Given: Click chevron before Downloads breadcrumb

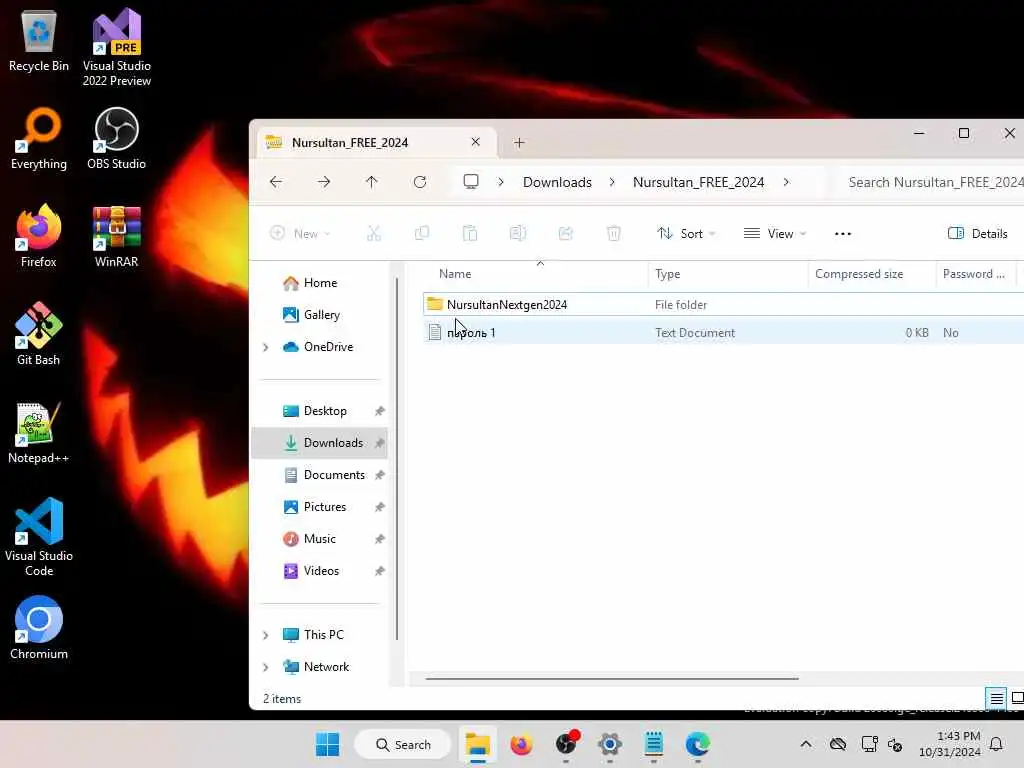Looking at the screenshot, I should [x=501, y=182].
